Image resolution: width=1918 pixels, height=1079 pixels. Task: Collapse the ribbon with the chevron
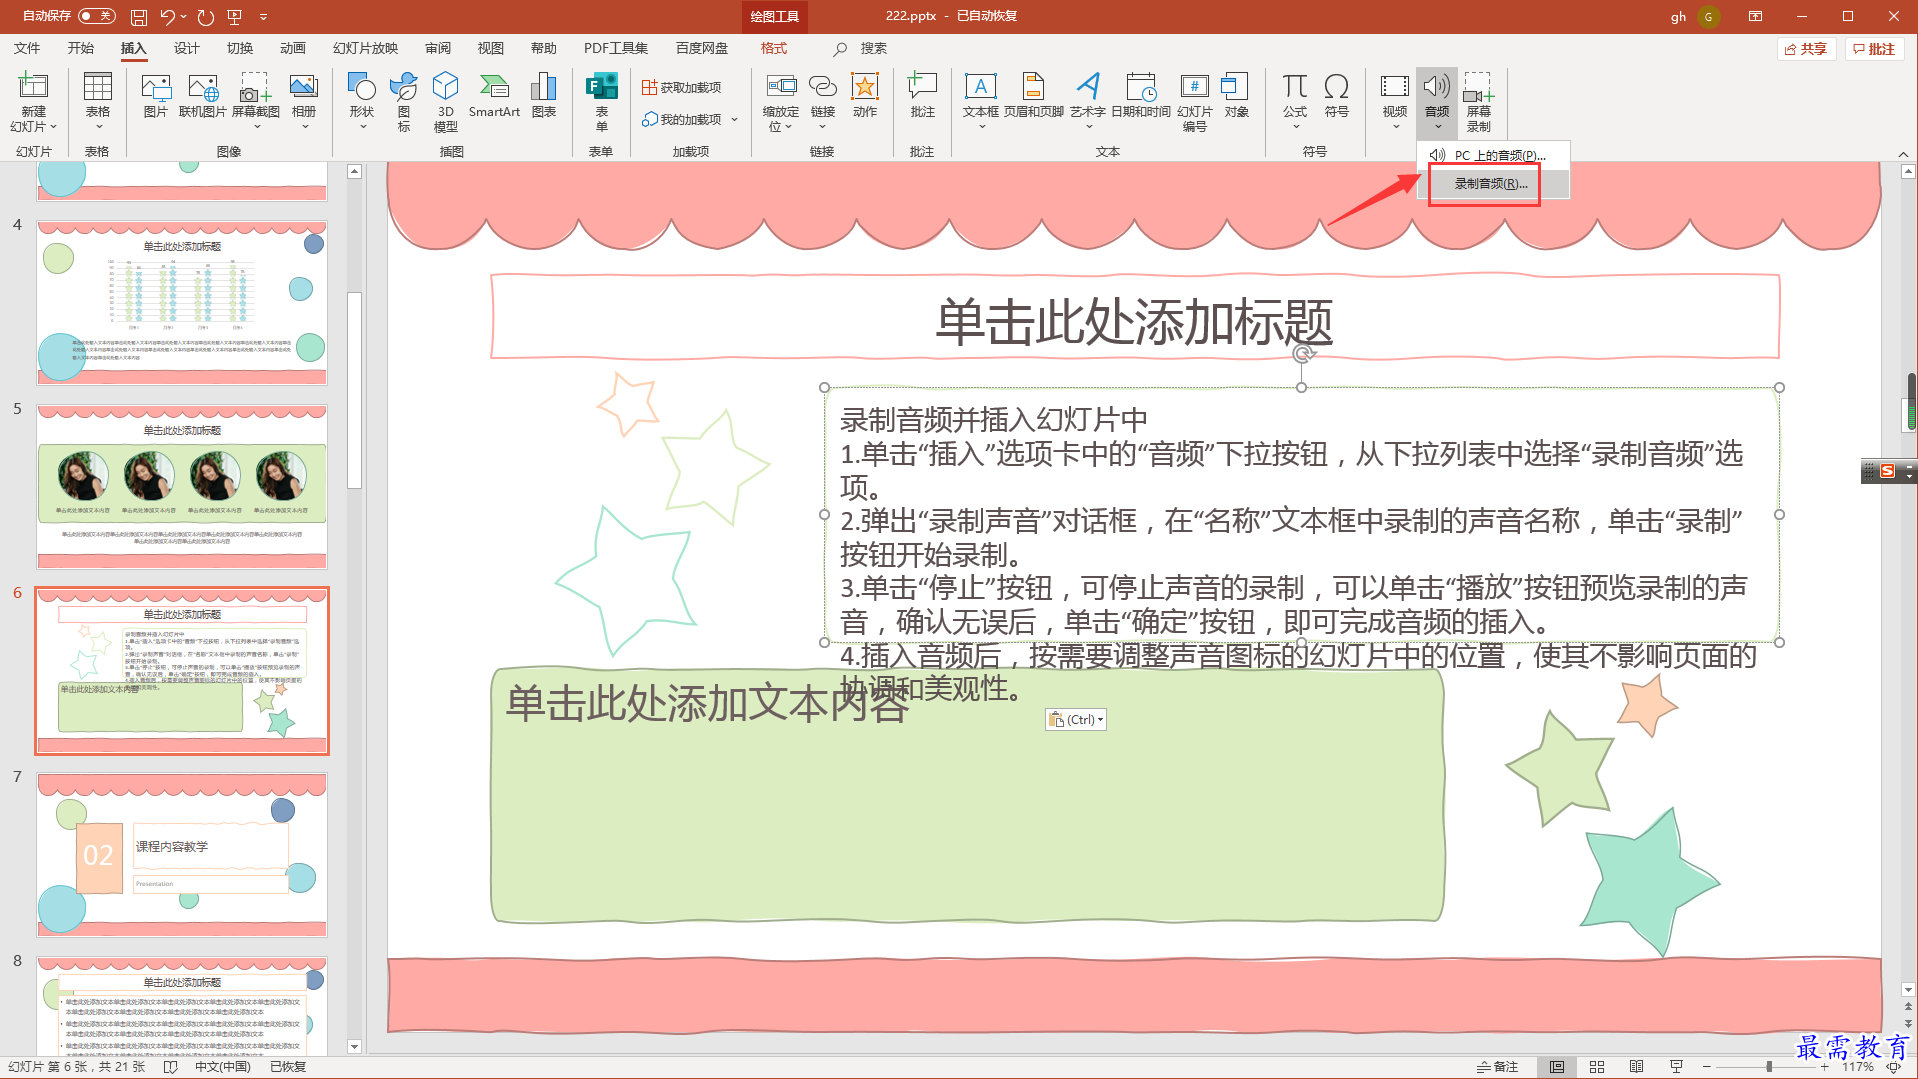[x=1902, y=154]
